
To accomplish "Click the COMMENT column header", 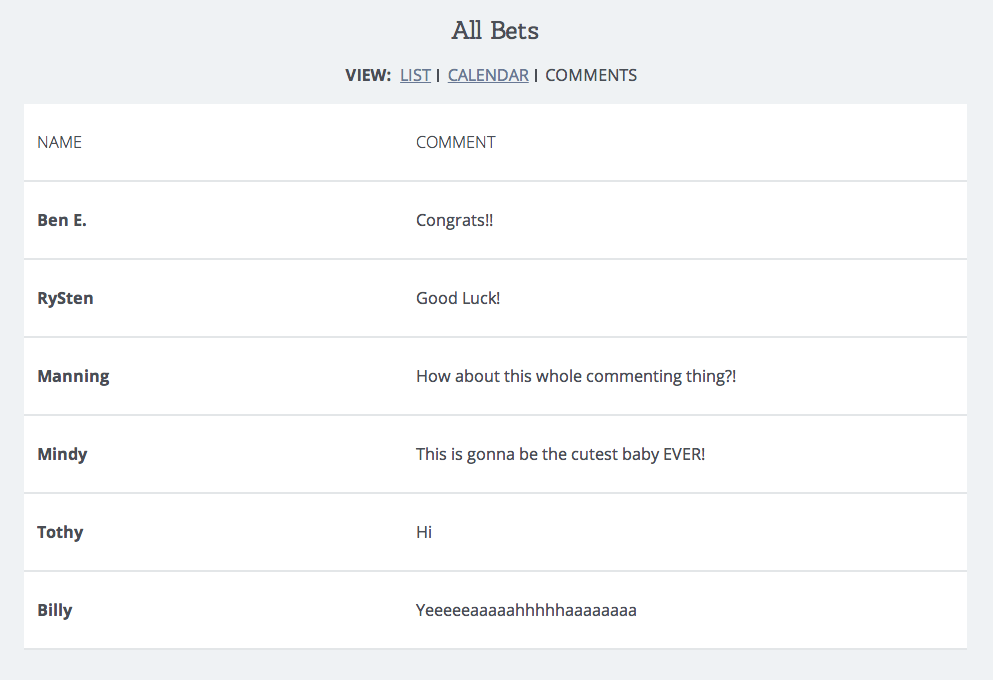I will click(456, 142).
